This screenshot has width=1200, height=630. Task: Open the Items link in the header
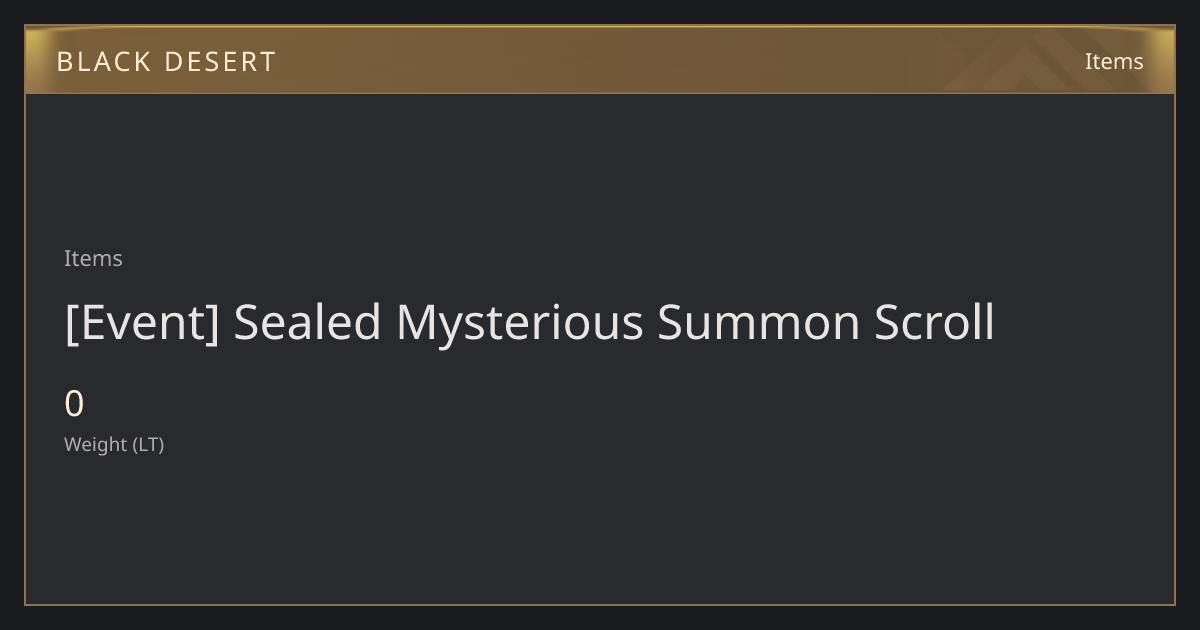pos(1114,61)
